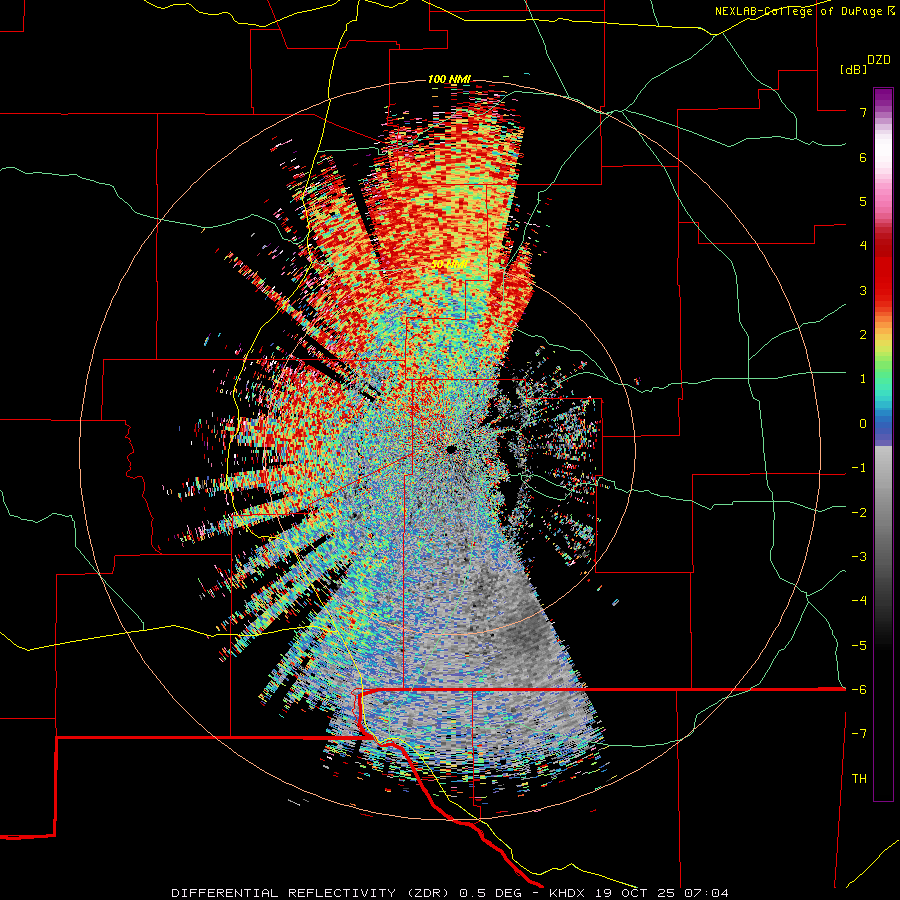This screenshot has width=900, height=900.
Task: Click the -1 value on the color scale
Action: [x=859, y=468]
